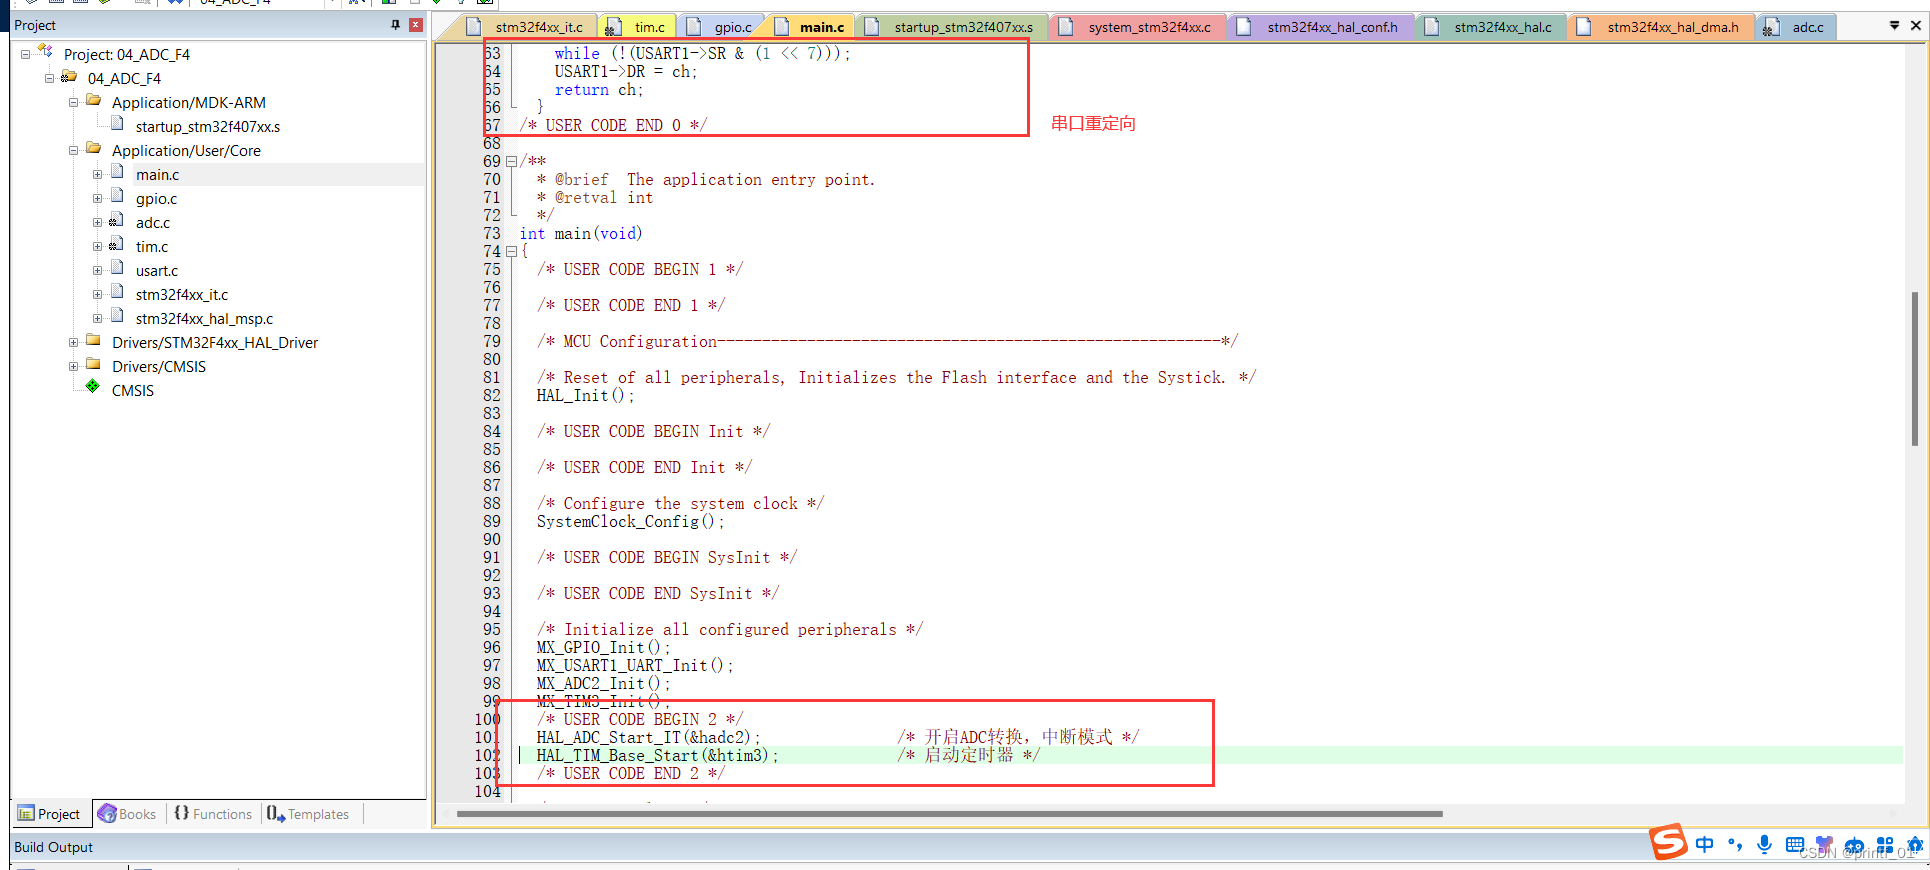Close the active editor tab with X

tap(1916, 26)
